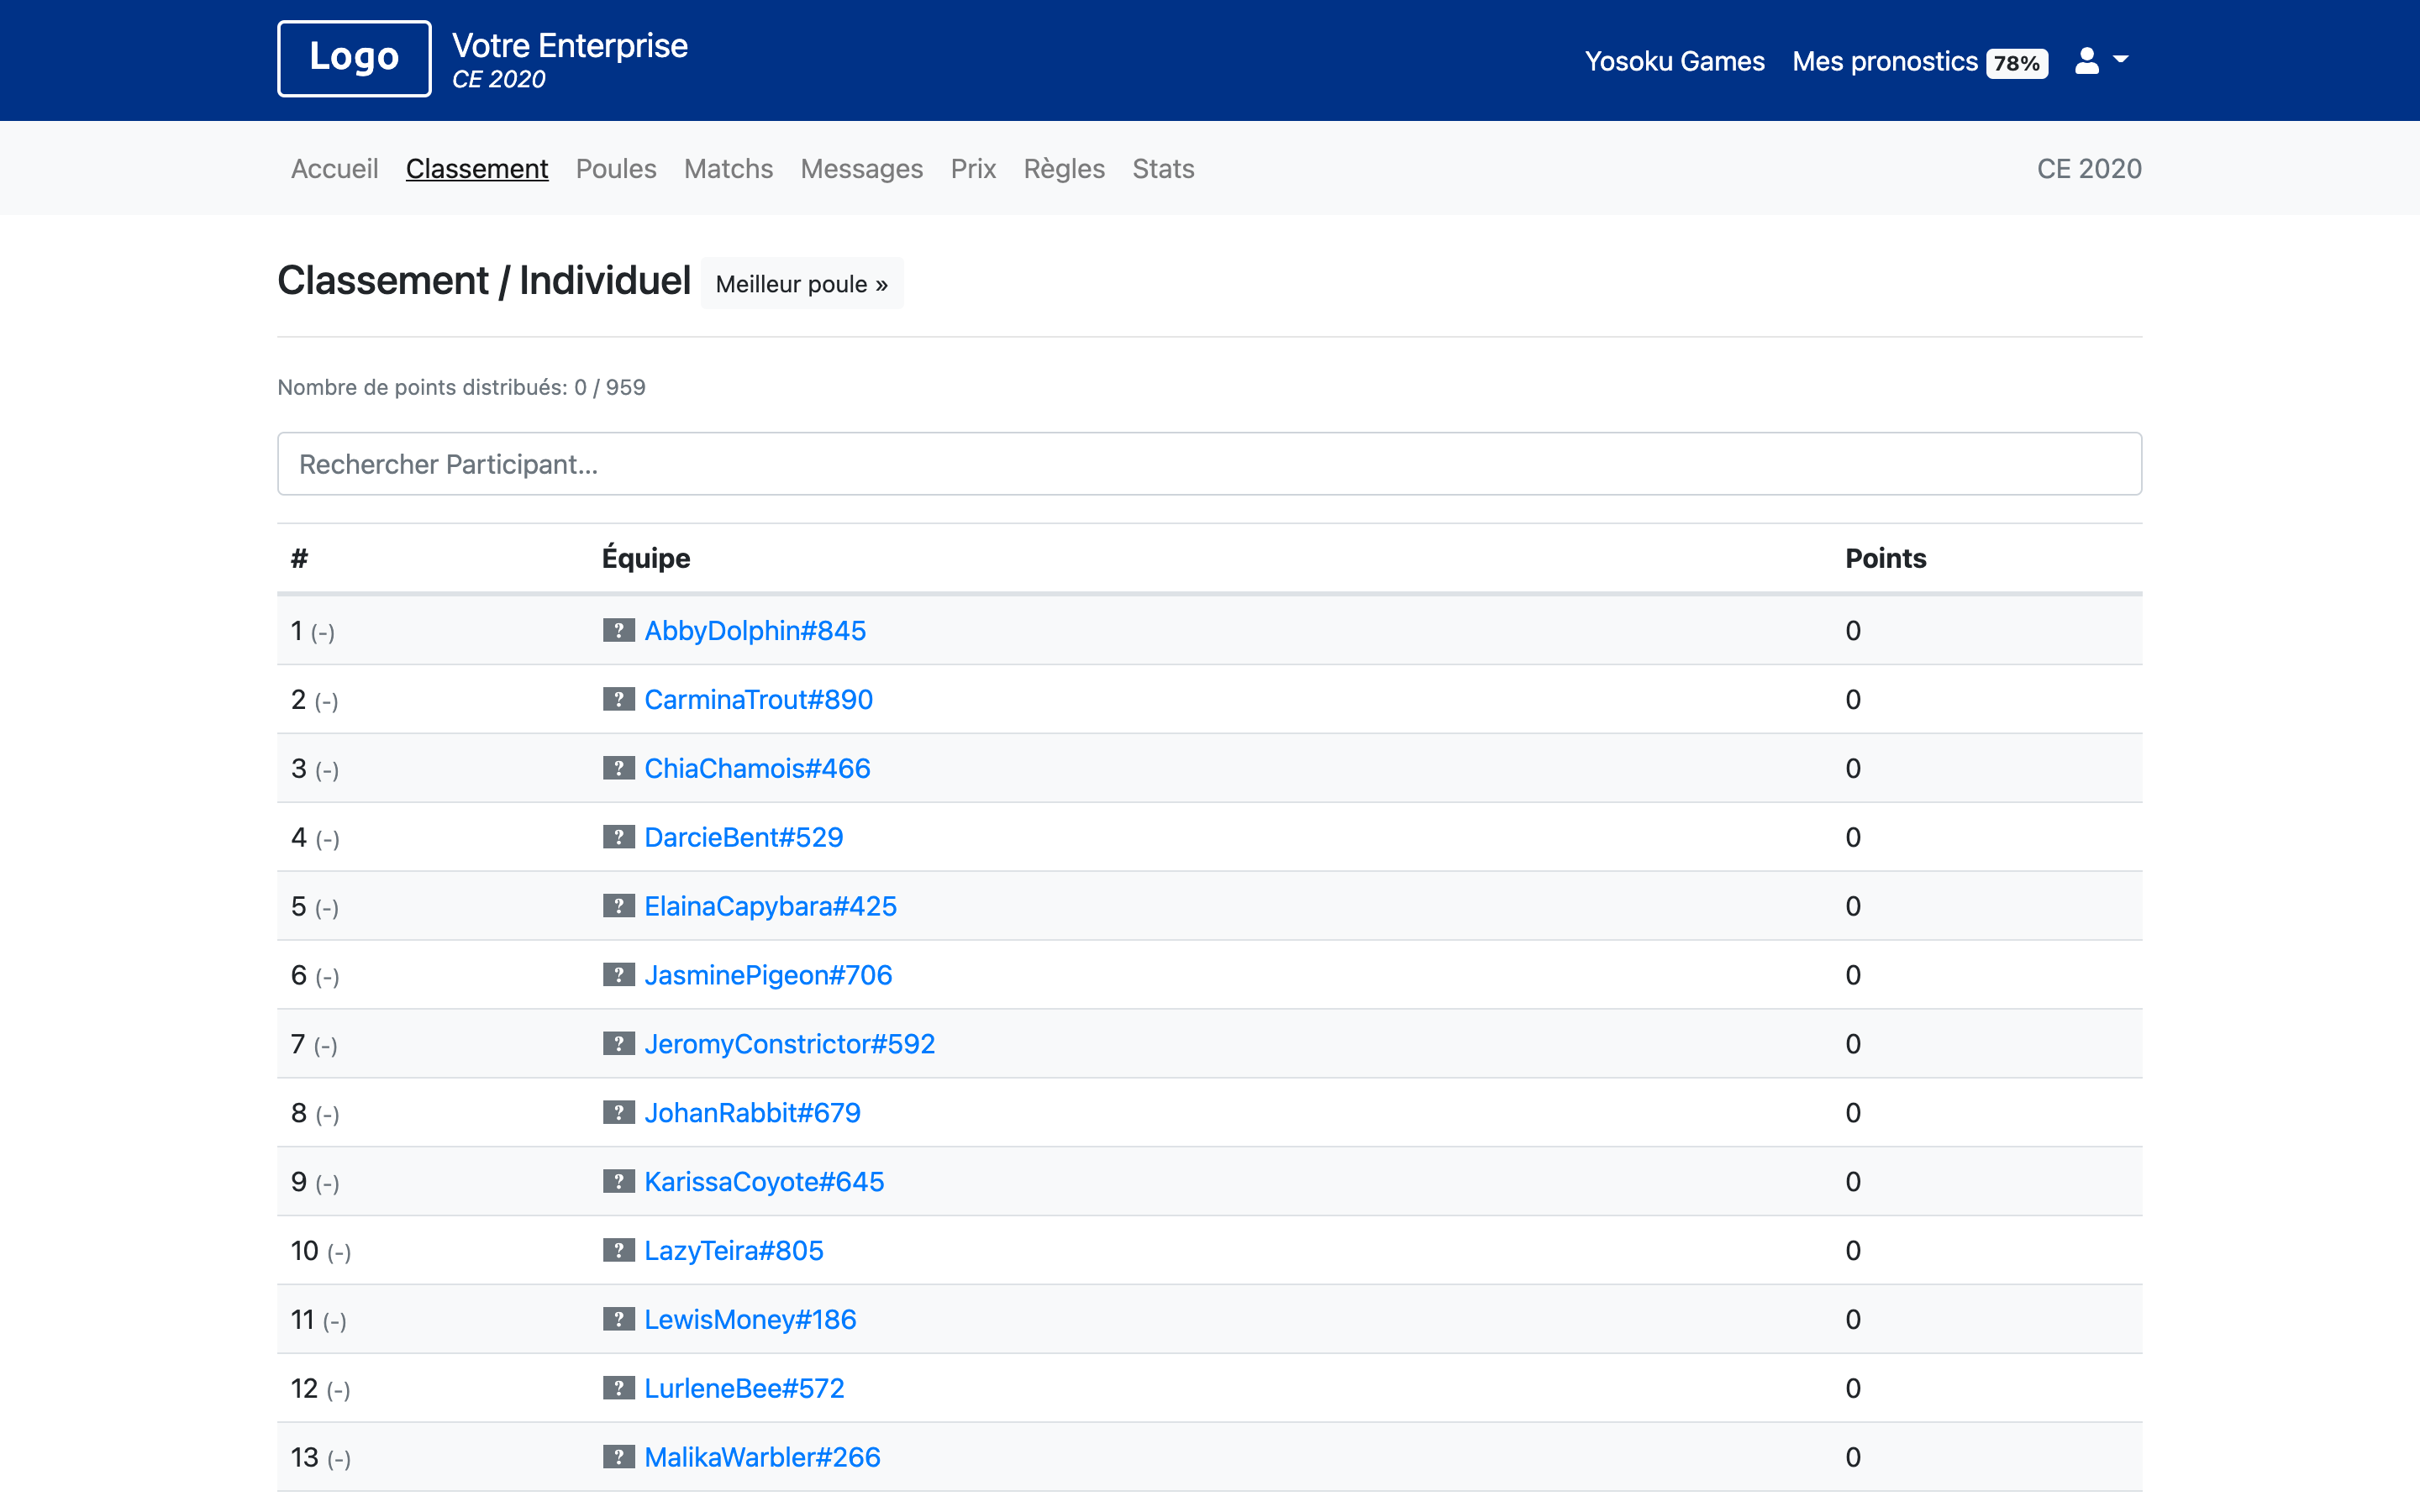Click the # column header

299,558
